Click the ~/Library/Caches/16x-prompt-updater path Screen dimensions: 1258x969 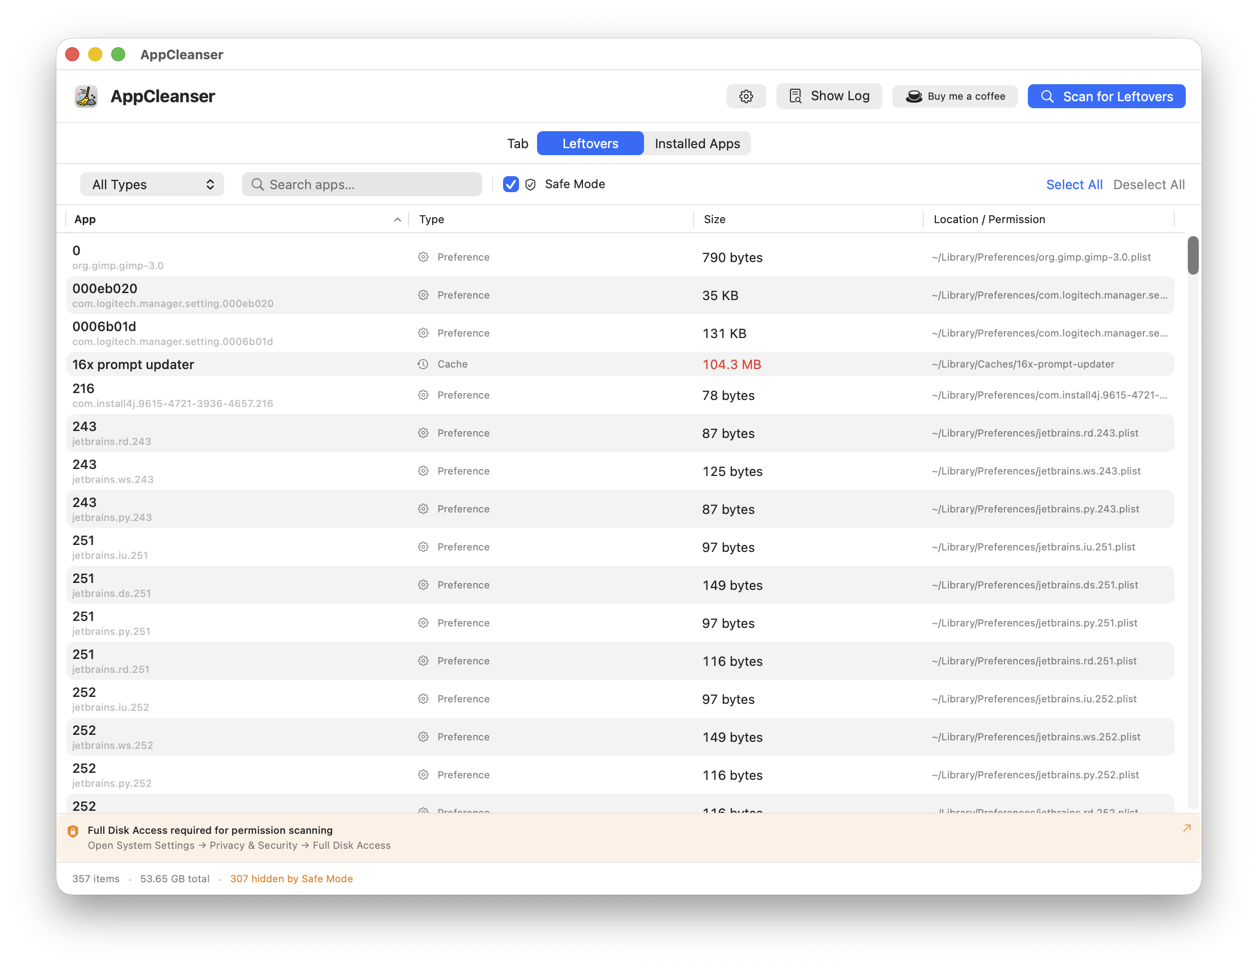[x=1023, y=364]
